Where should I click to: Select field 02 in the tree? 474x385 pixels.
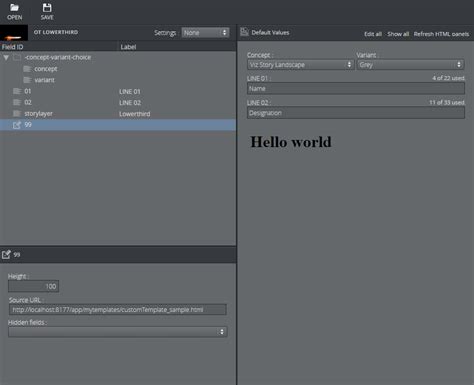pyautogui.click(x=118, y=102)
